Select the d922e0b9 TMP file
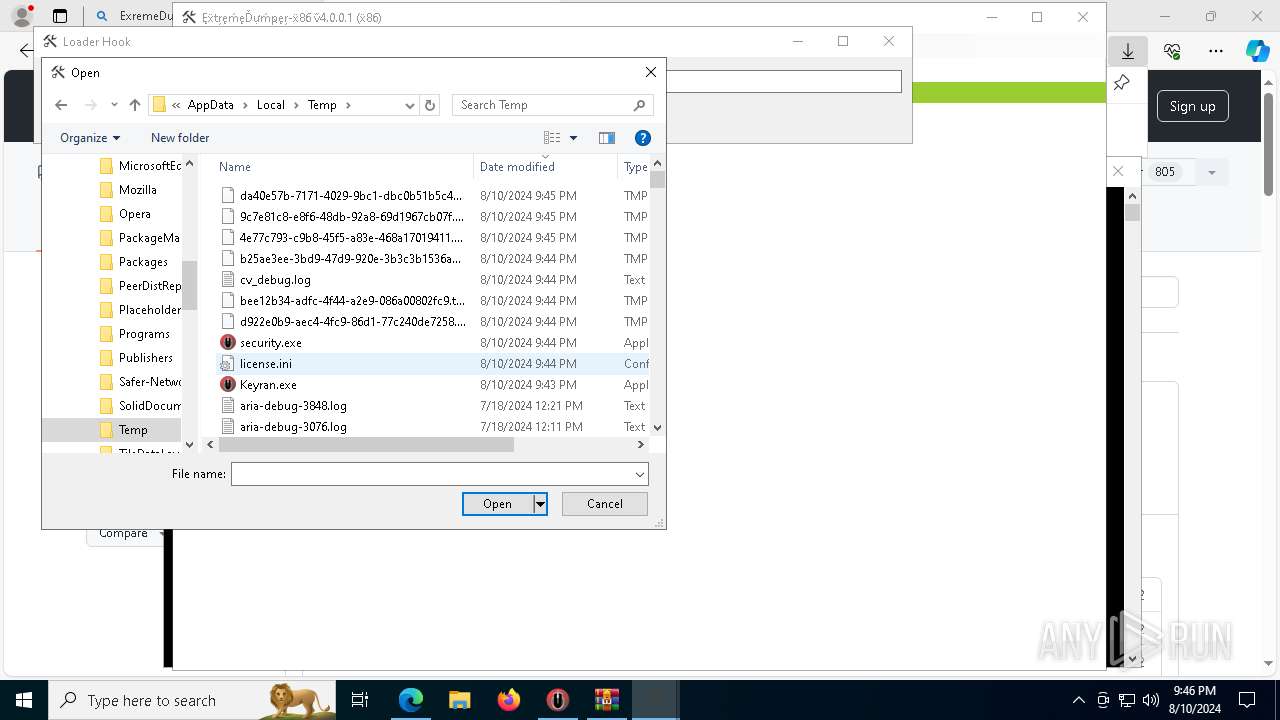Image resolution: width=1280 pixels, height=720 pixels. tap(352, 322)
